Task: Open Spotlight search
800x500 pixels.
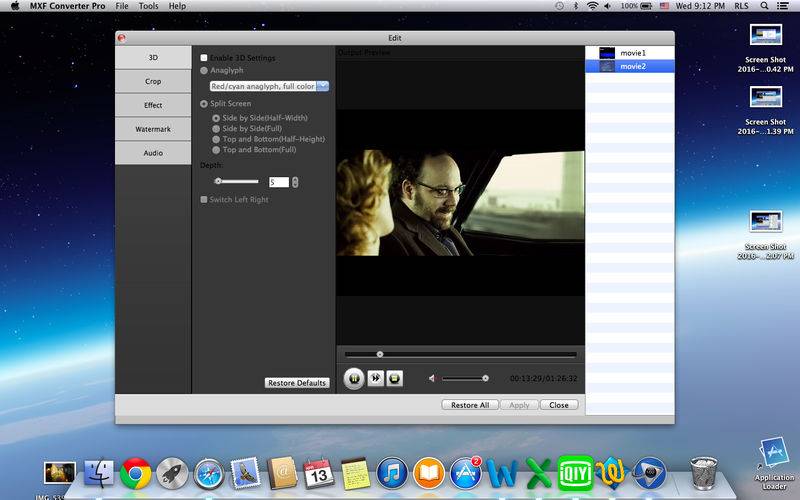Action: pyautogui.click(x=764, y=6)
